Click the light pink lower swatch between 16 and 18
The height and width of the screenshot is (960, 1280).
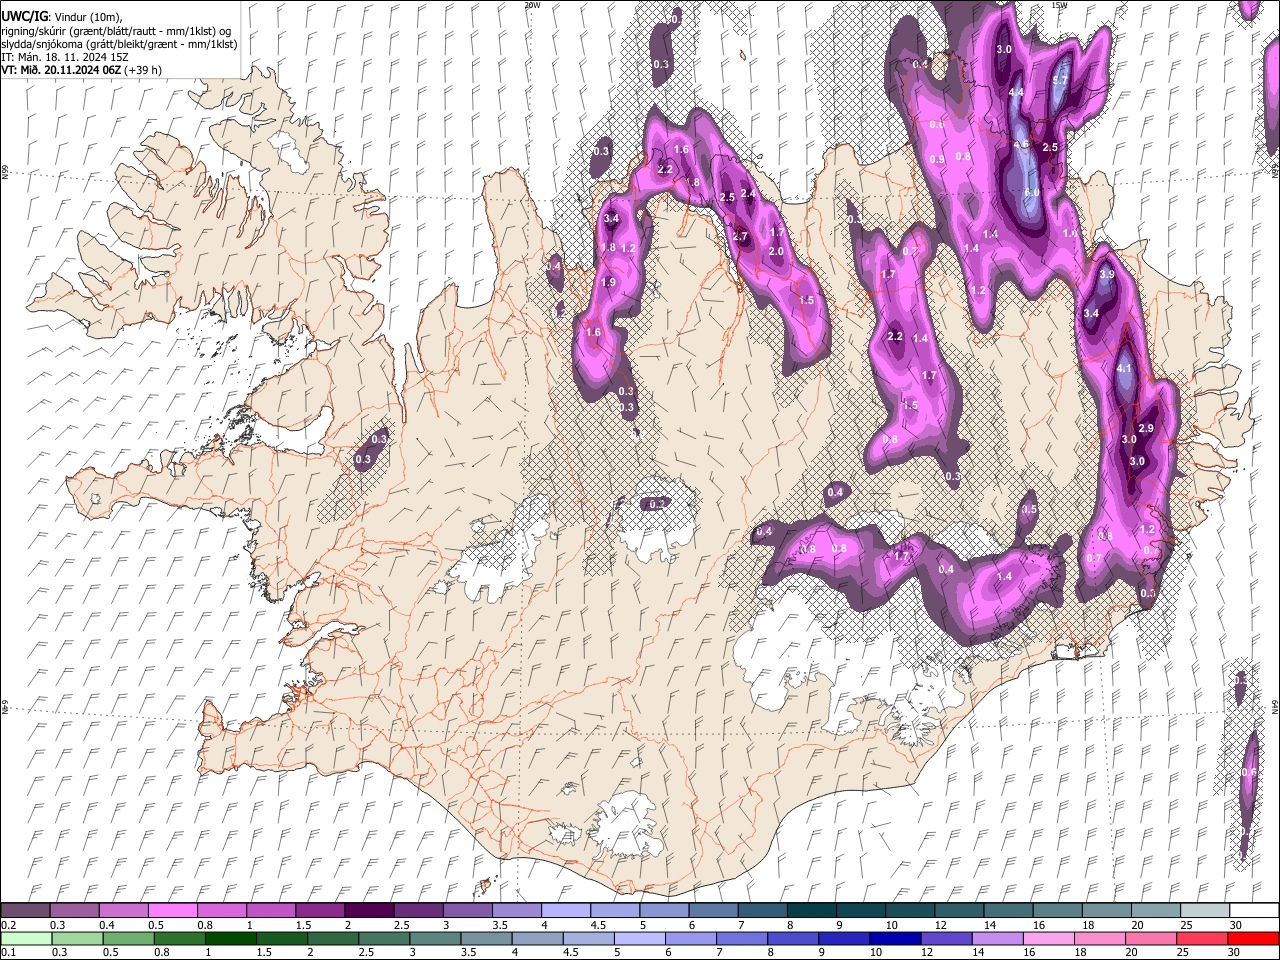[x=1048, y=939]
